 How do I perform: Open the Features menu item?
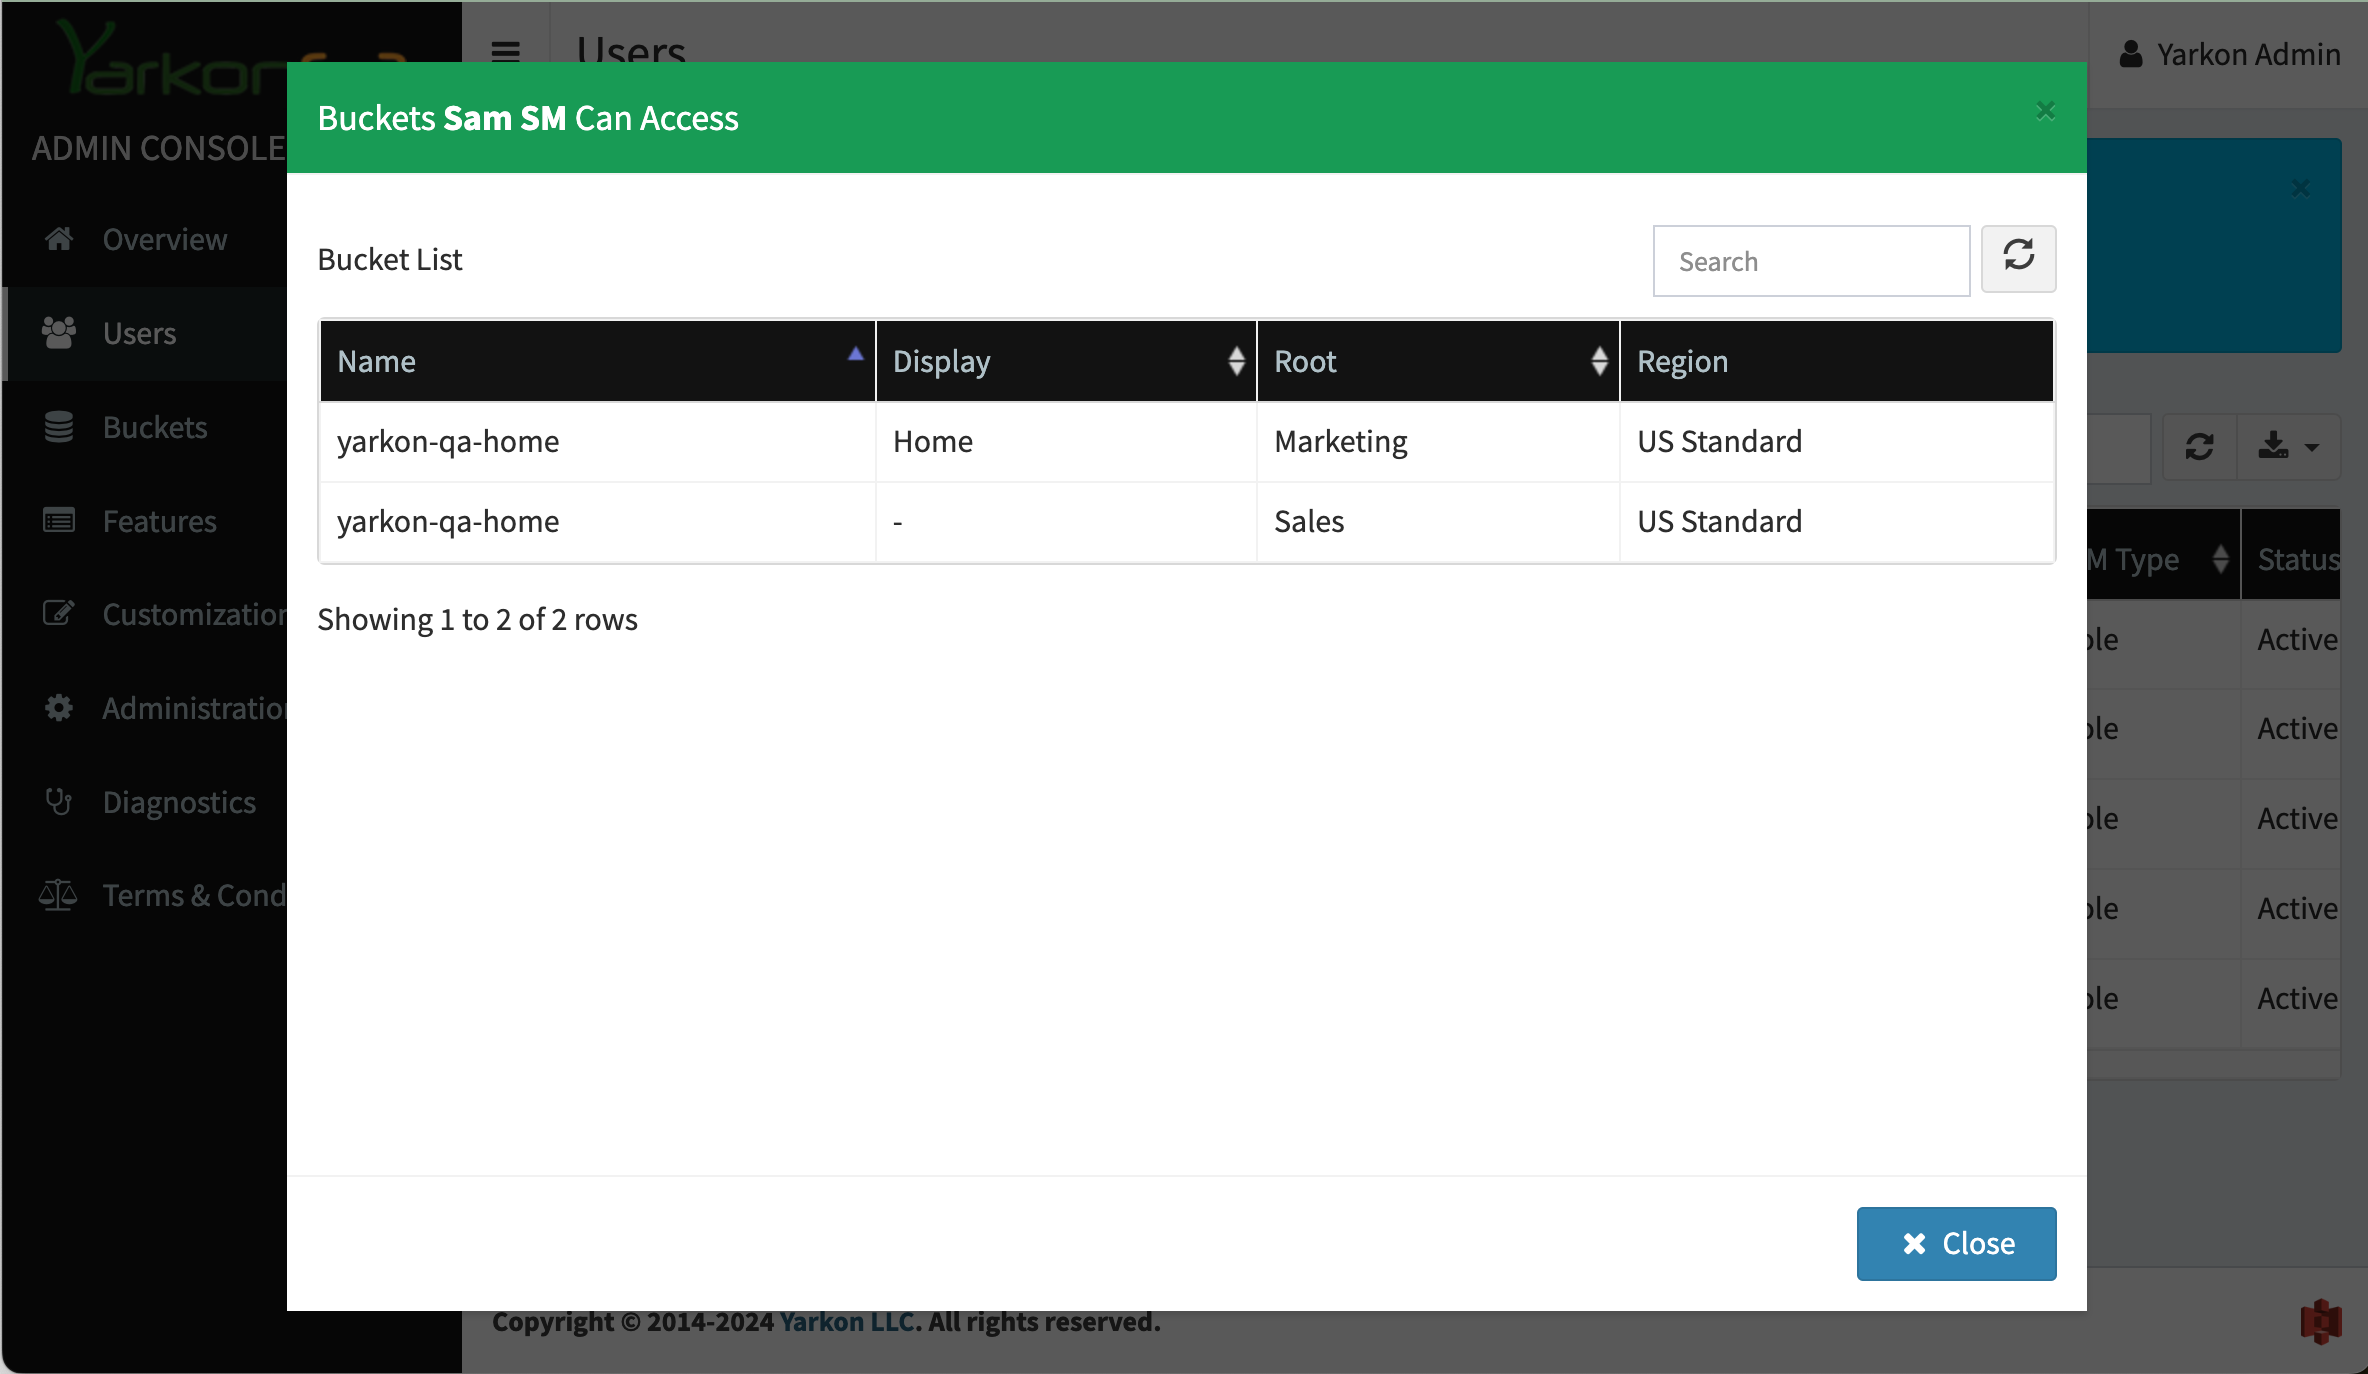159,521
